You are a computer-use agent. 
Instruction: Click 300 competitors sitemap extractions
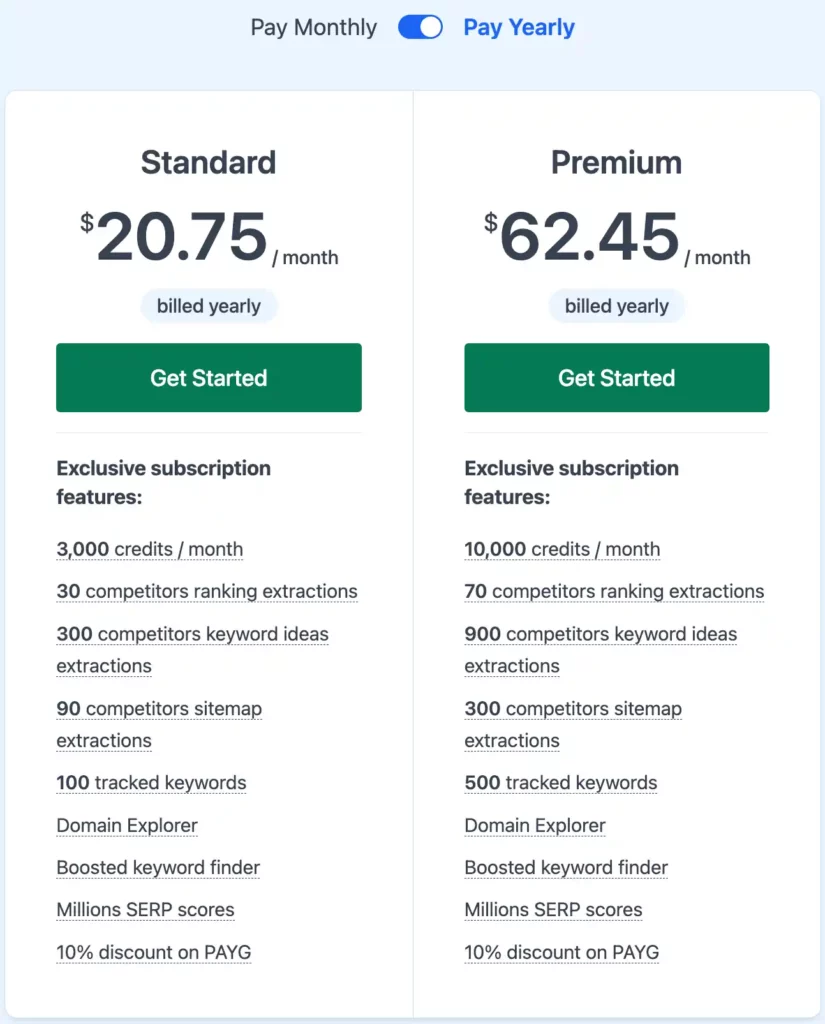coord(573,724)
